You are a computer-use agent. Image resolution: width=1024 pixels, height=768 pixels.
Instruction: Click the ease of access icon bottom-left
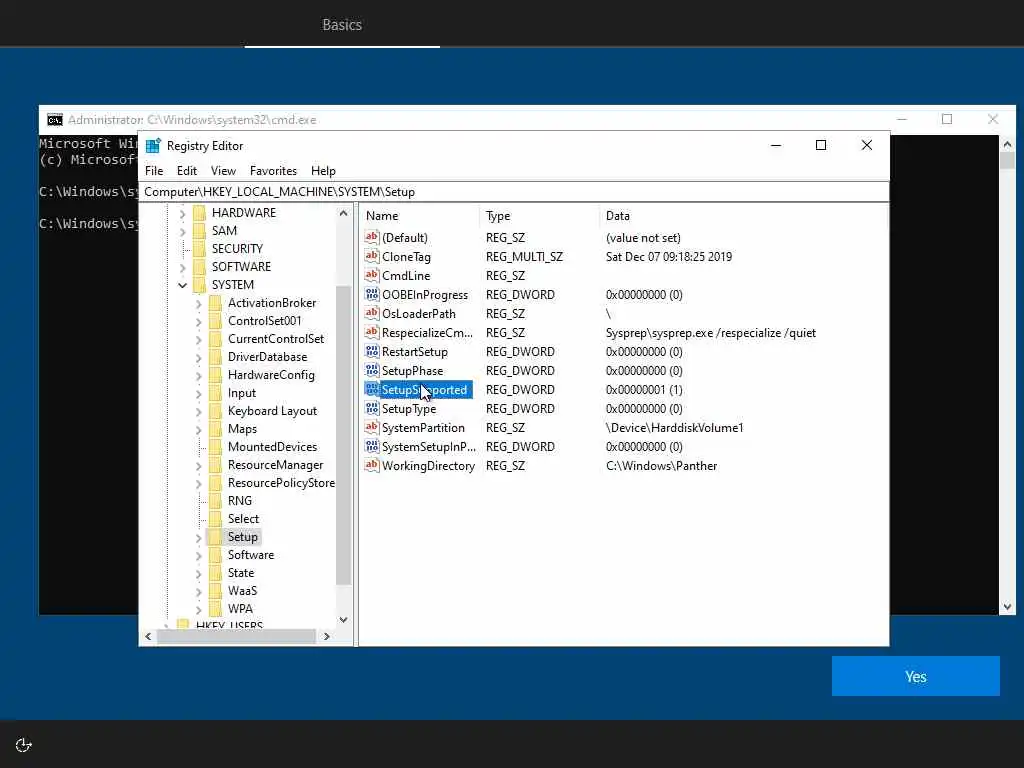[24, 745]
